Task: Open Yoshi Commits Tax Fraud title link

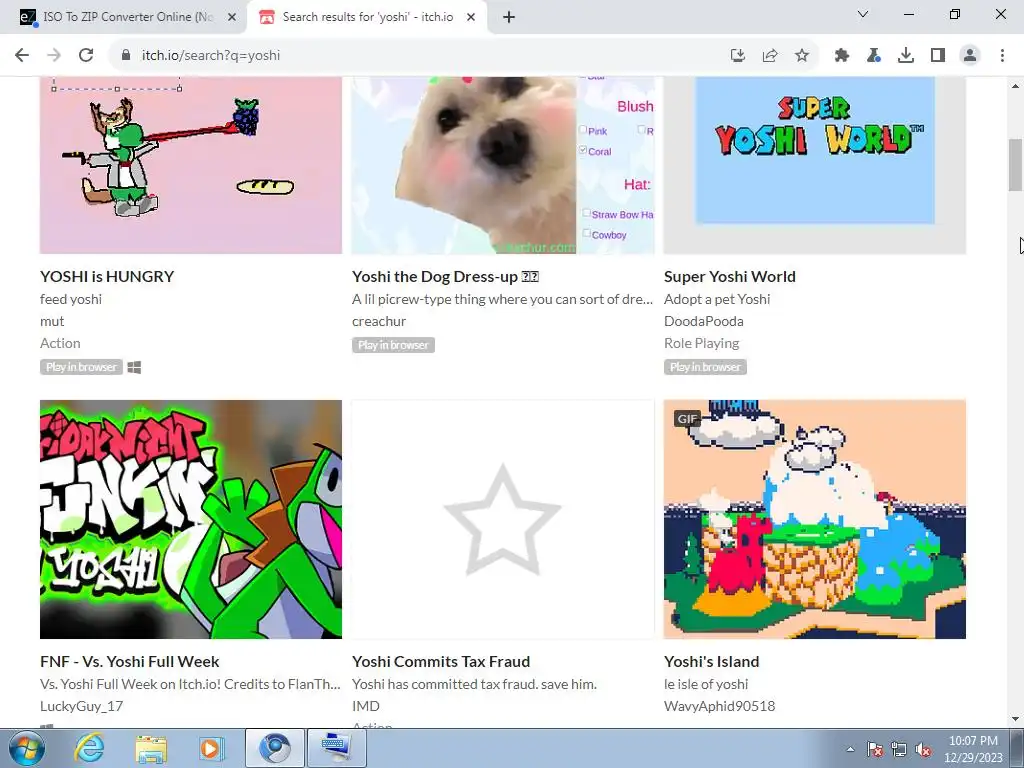Action: pos(441,662)
